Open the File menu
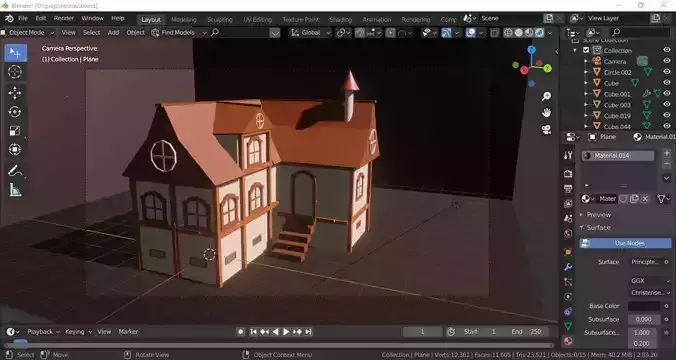Screen dimensions: 676x360 tap(23, 19)
